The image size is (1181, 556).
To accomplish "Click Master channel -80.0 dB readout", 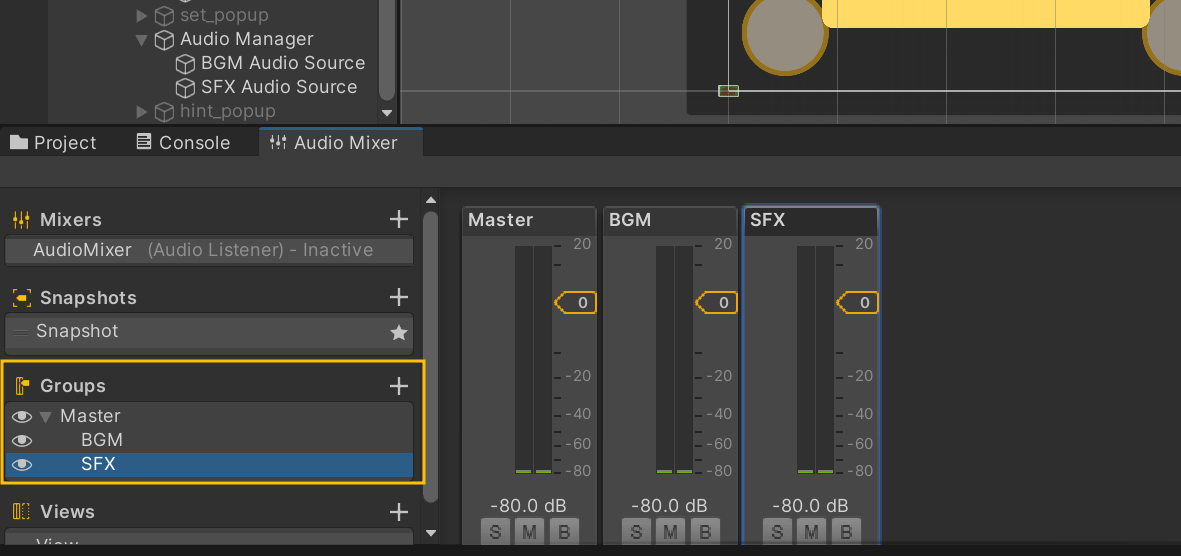I will 529,506.
